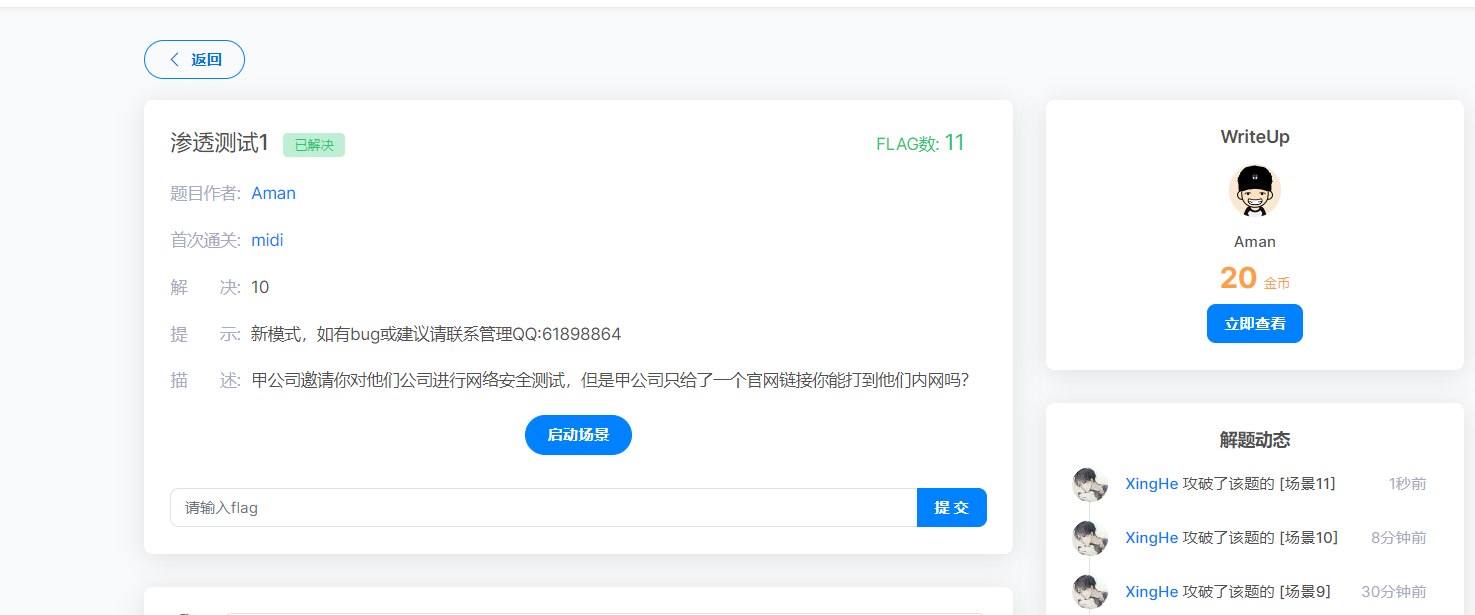1475x615 pixels.
Task: Click XingHe avatar beside 场景11 entry
Action: [x=1090, y=485]
